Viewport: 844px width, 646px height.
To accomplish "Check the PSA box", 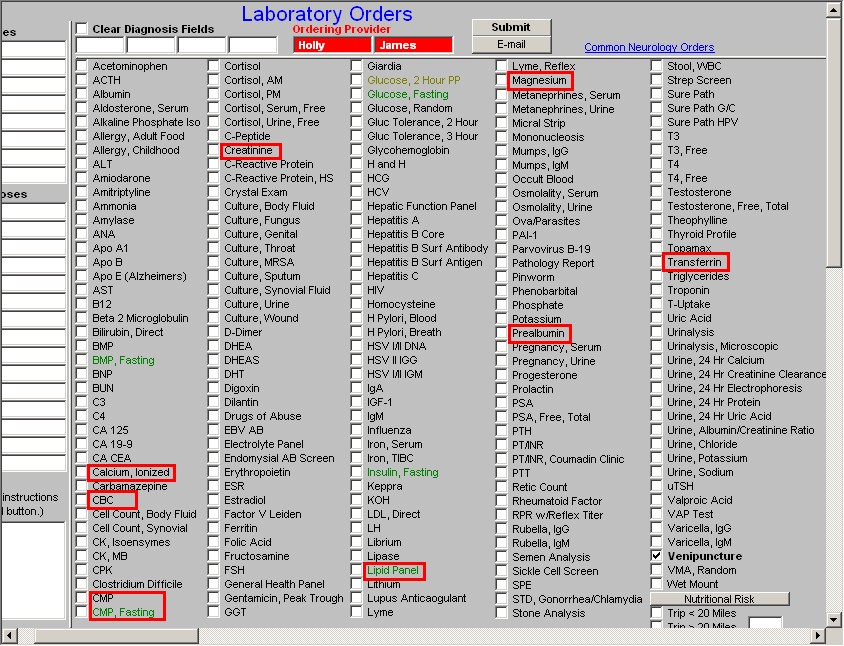I will [501, 403].
